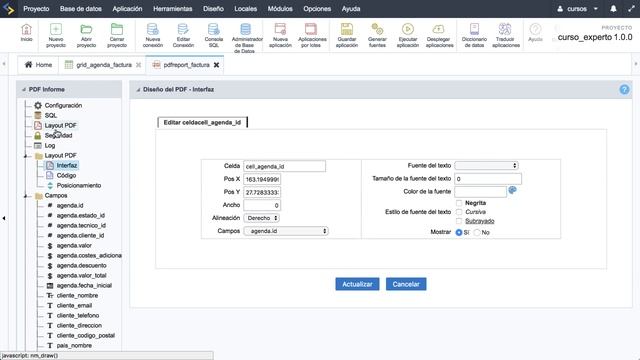Open Diccionario de datos icon
The width and height of the screenshot is (640, 360).
(x=474, y=35)
